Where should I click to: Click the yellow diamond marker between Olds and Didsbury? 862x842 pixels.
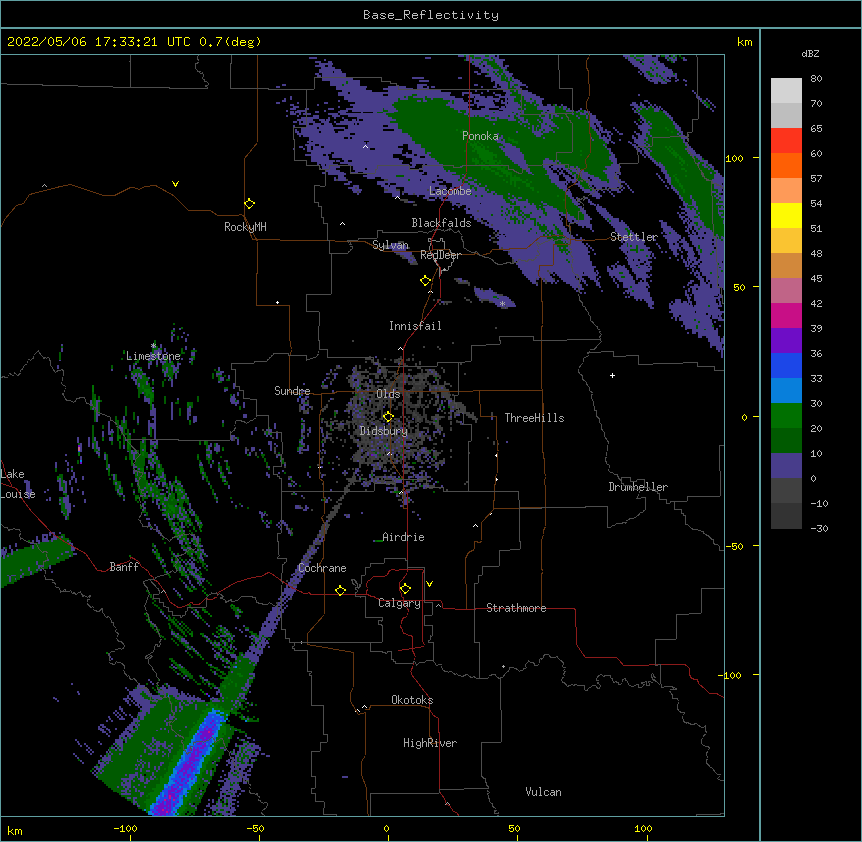pyautogui.click(x=388, y=417)
